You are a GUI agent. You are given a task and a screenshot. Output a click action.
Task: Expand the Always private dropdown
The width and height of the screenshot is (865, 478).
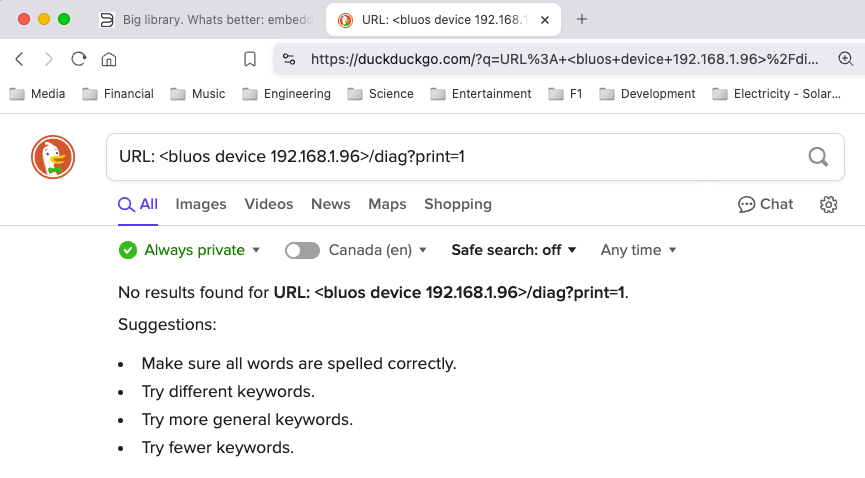tap(190, 250)
